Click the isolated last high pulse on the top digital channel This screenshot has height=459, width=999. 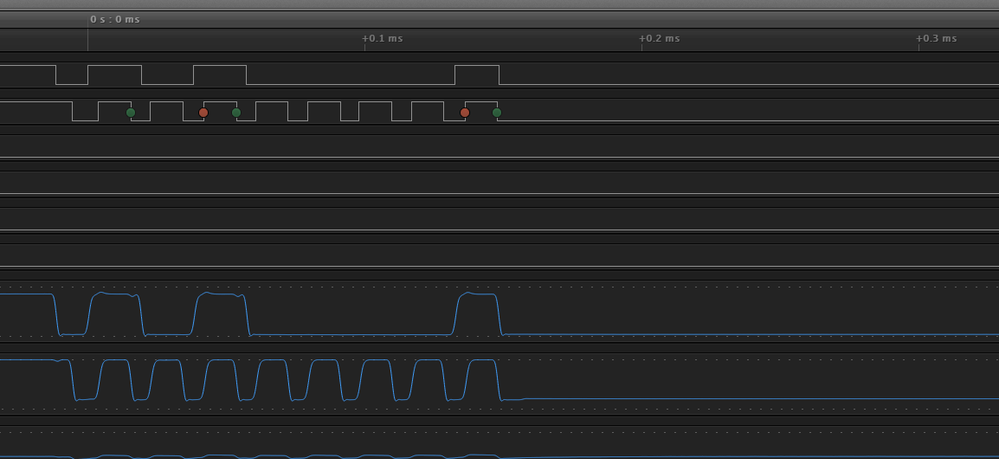click(477, 75)
